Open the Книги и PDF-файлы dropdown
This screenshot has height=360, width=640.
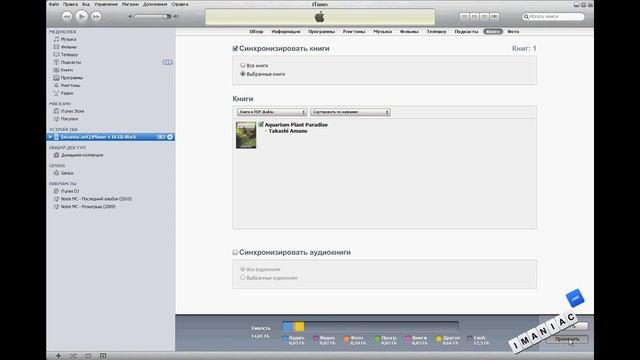click(272, 112)
